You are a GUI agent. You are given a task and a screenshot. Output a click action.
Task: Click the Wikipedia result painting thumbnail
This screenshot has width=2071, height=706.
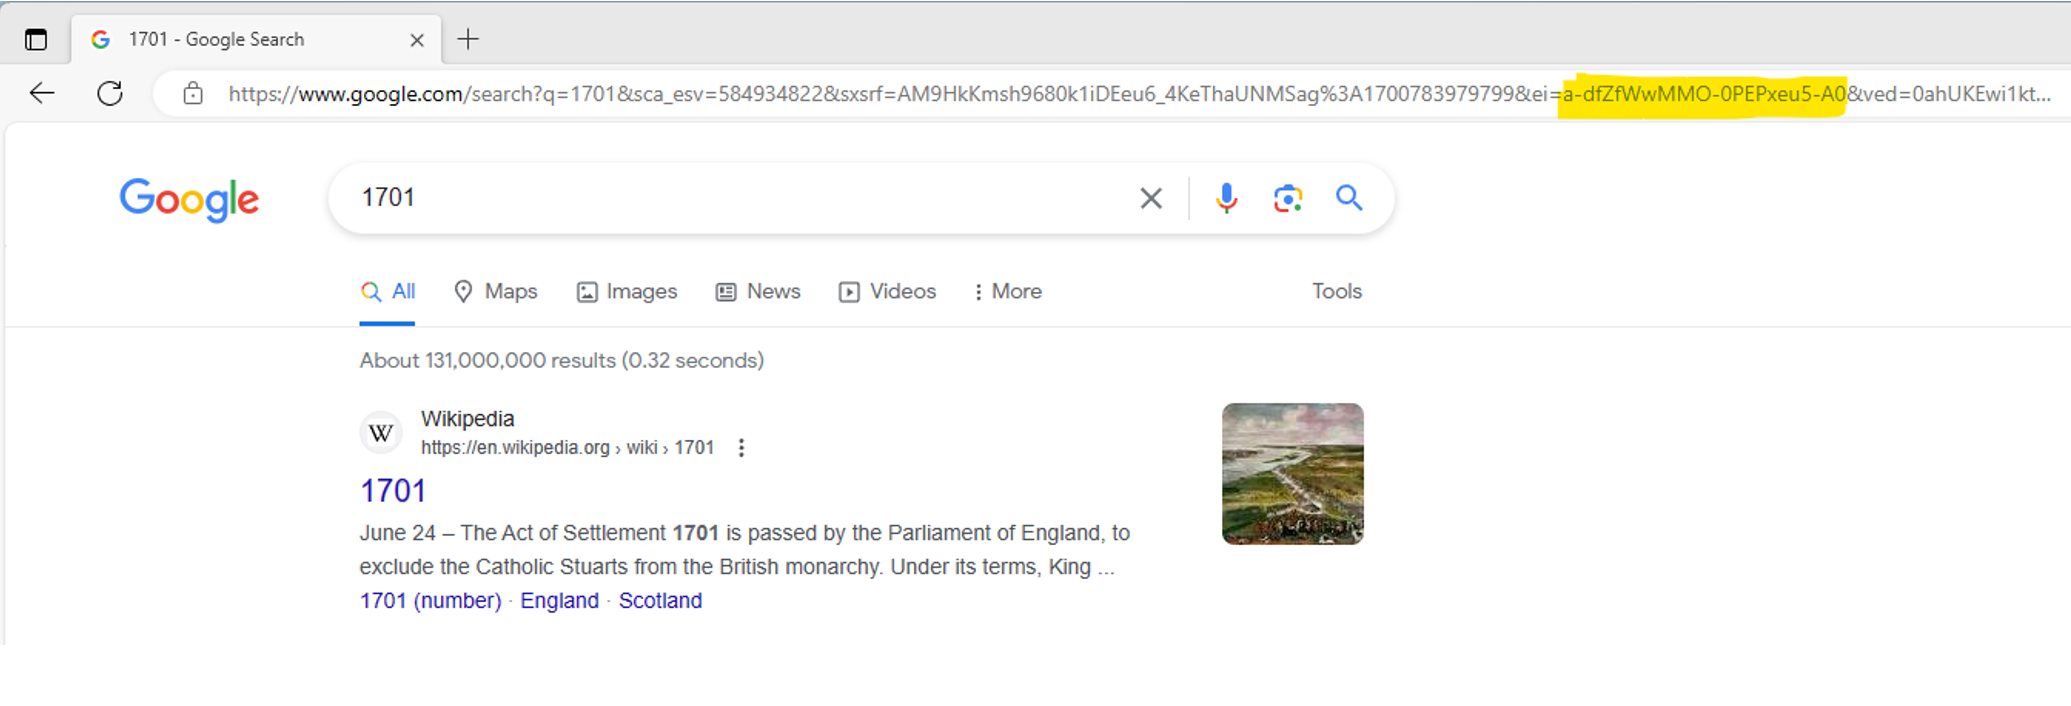point(1292,474)
